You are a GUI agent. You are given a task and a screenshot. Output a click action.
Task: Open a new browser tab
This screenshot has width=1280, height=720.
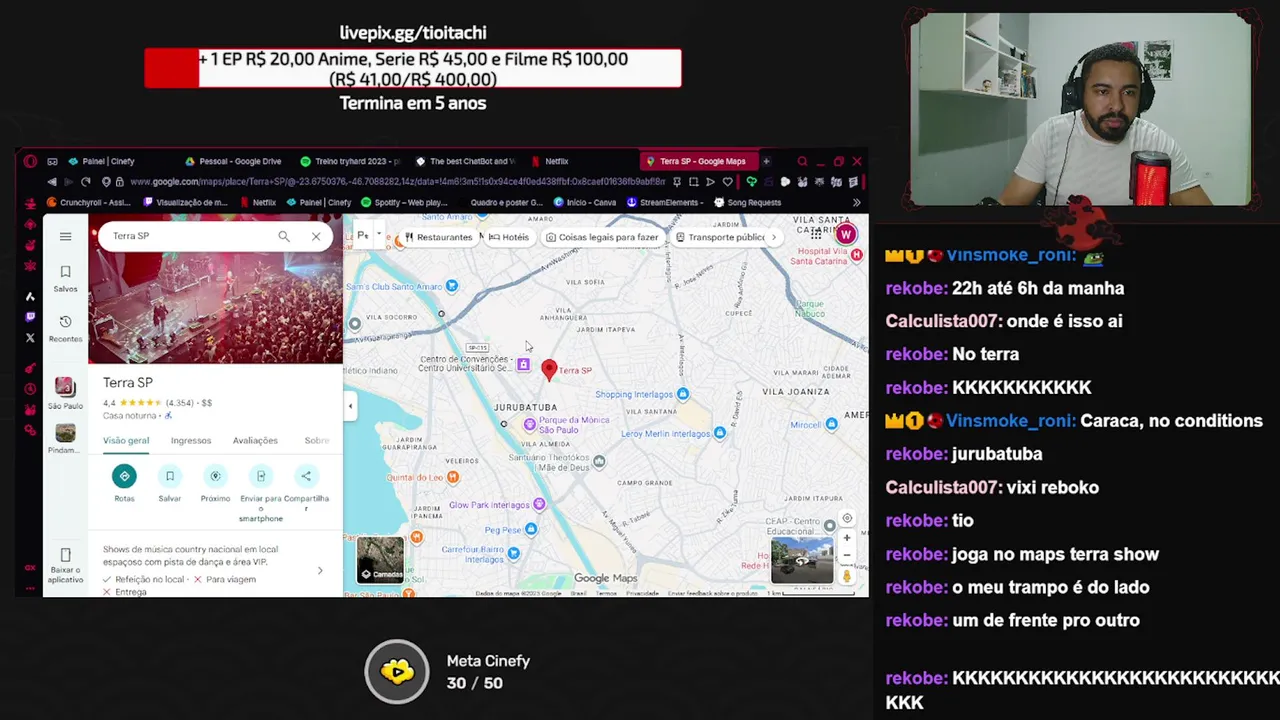(x=766, y=161)
